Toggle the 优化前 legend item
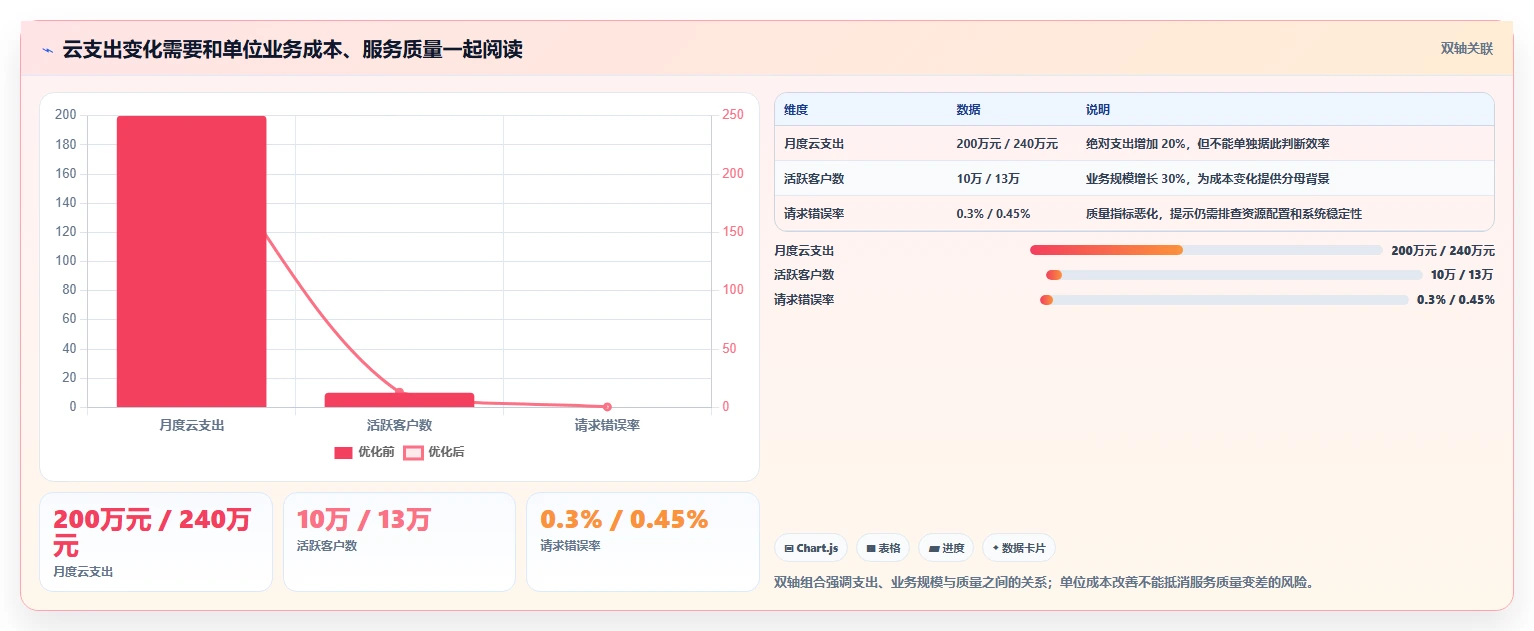 [364, 452]
